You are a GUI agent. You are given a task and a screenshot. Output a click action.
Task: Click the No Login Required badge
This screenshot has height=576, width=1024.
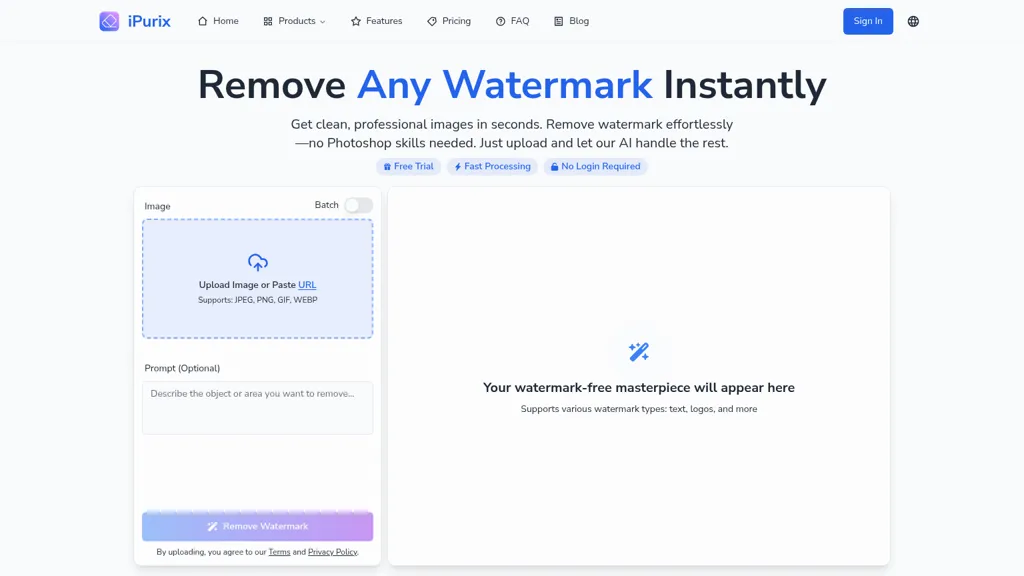click(x=596, y=167)
